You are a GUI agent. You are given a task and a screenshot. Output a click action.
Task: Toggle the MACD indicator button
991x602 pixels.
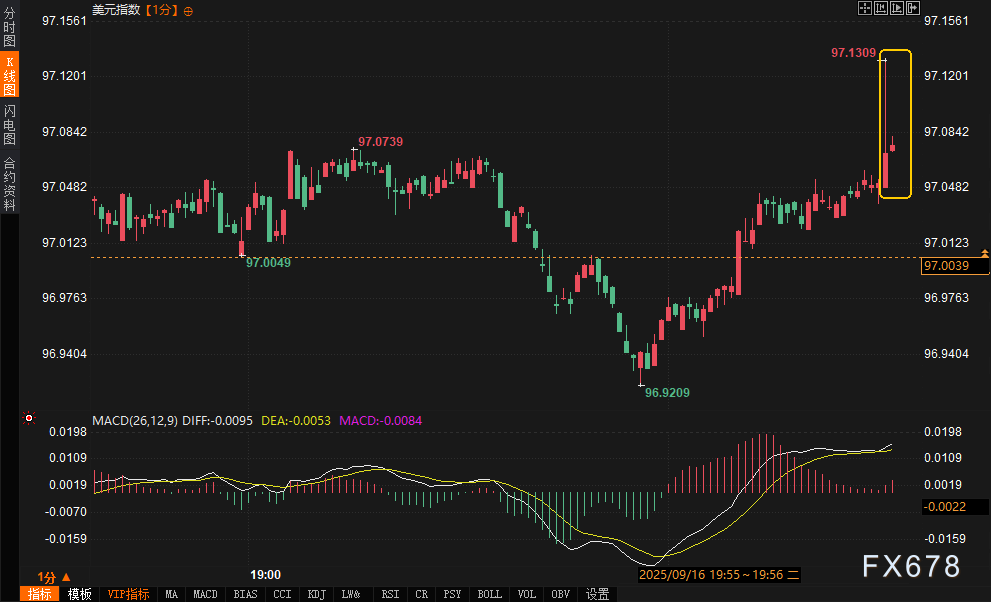[205, 594]
